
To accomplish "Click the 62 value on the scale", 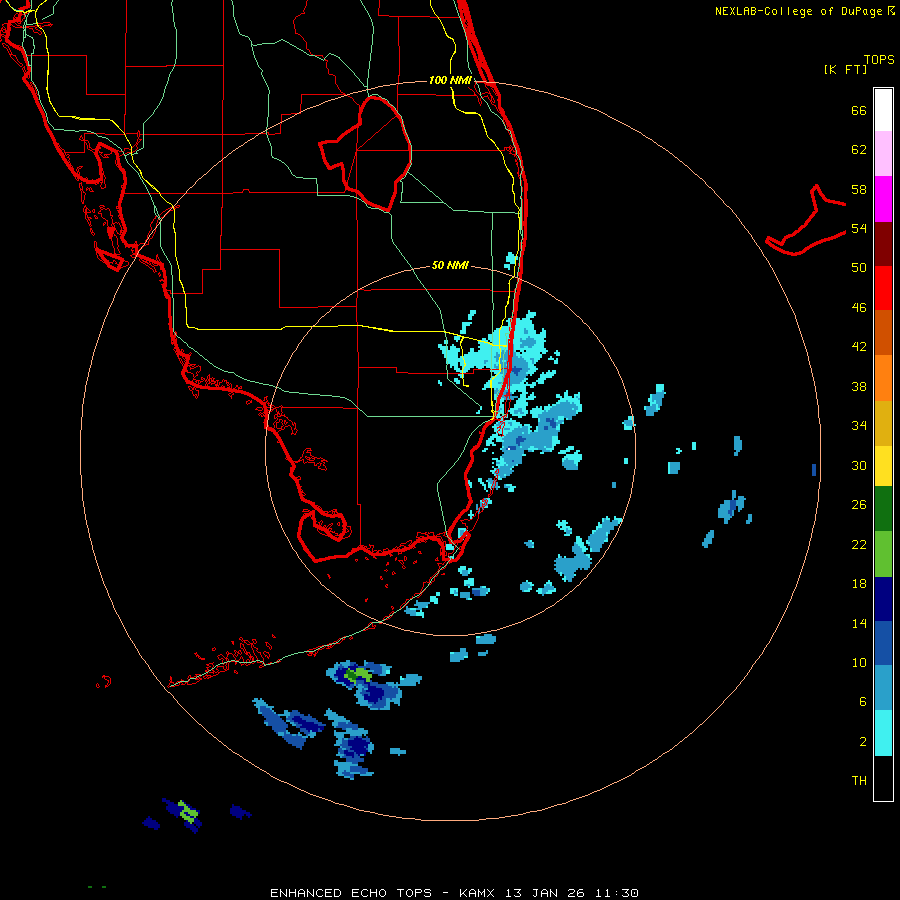I will click(x=859, y=150).
